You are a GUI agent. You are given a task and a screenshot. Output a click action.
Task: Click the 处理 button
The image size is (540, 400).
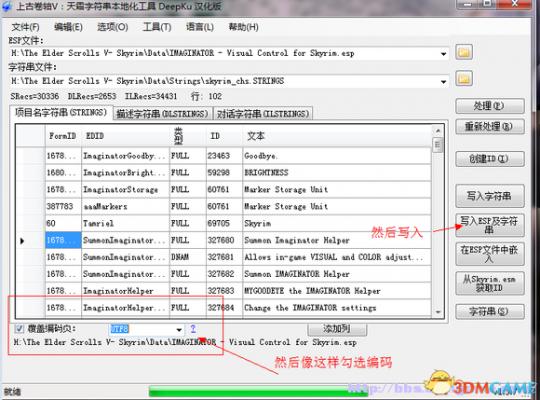pyautogui.click(x=490, y=106)
